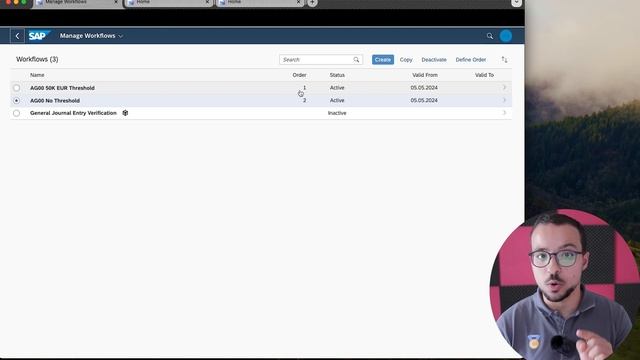Expand the Manage Workflows title dropdown

click(120, 36)
